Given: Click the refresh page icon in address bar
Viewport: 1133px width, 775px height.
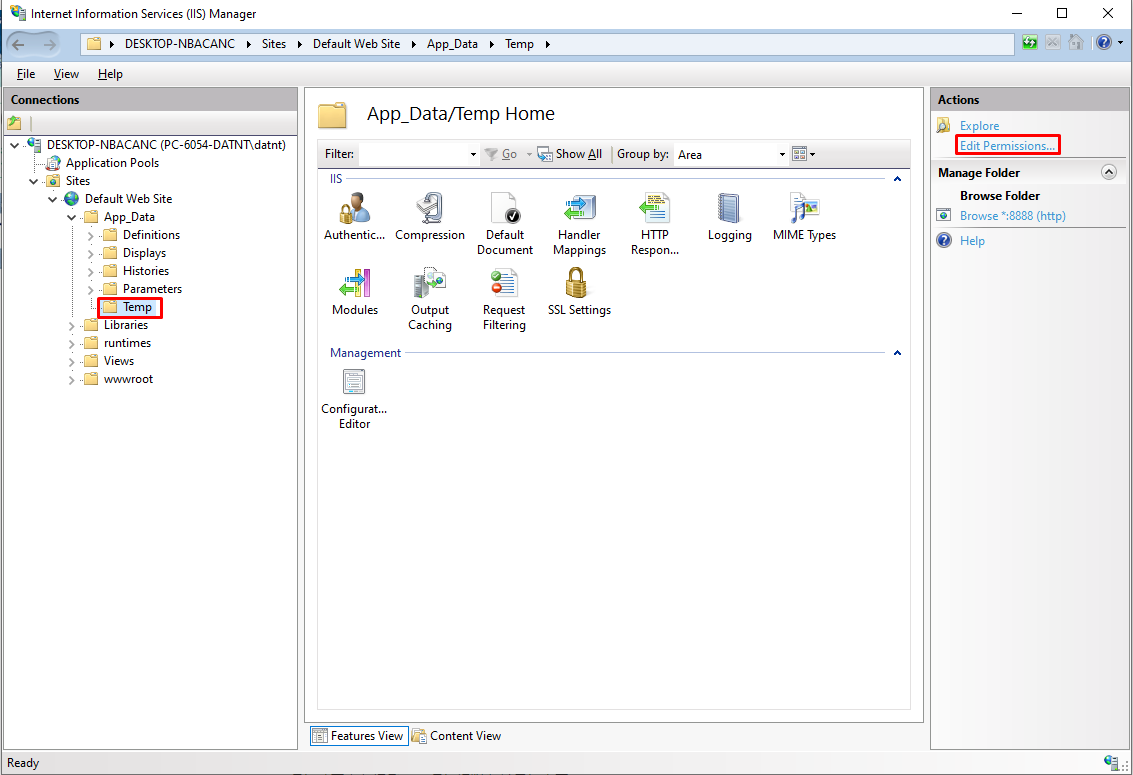Looking at the screenshot, I should pos(1030,43).
